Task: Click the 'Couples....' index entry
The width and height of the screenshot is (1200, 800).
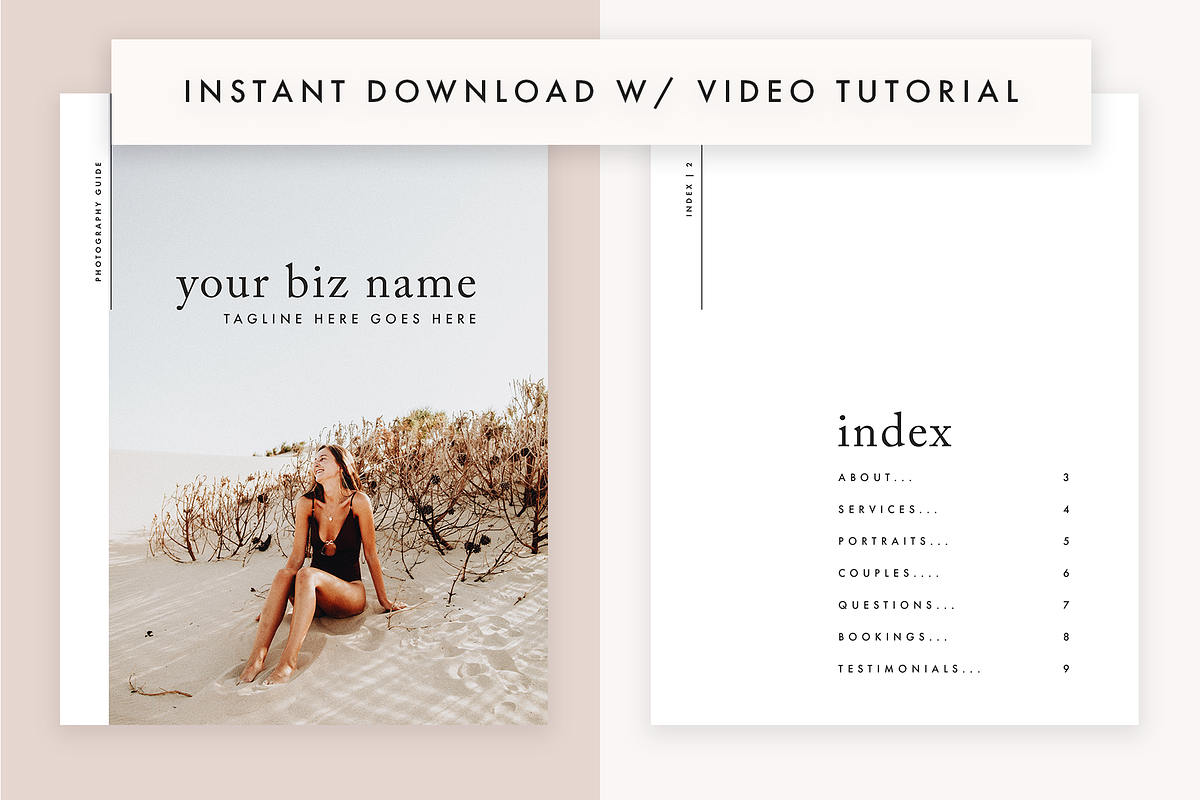Action: tap(890, 574)
